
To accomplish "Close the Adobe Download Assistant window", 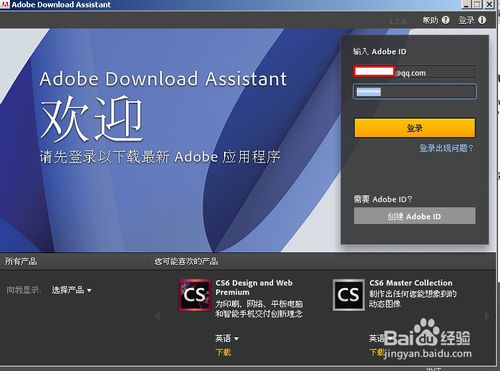I will (489, 4).
